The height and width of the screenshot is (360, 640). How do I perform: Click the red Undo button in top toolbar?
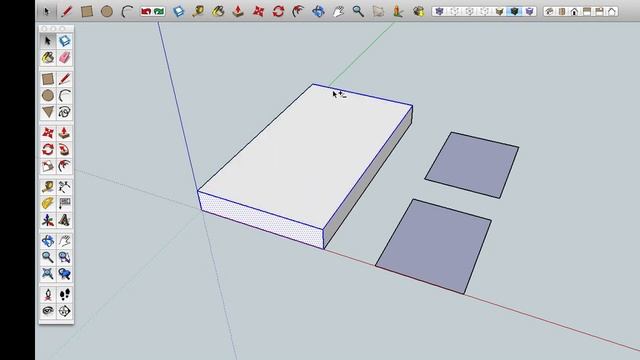click(x=146, y=11)
